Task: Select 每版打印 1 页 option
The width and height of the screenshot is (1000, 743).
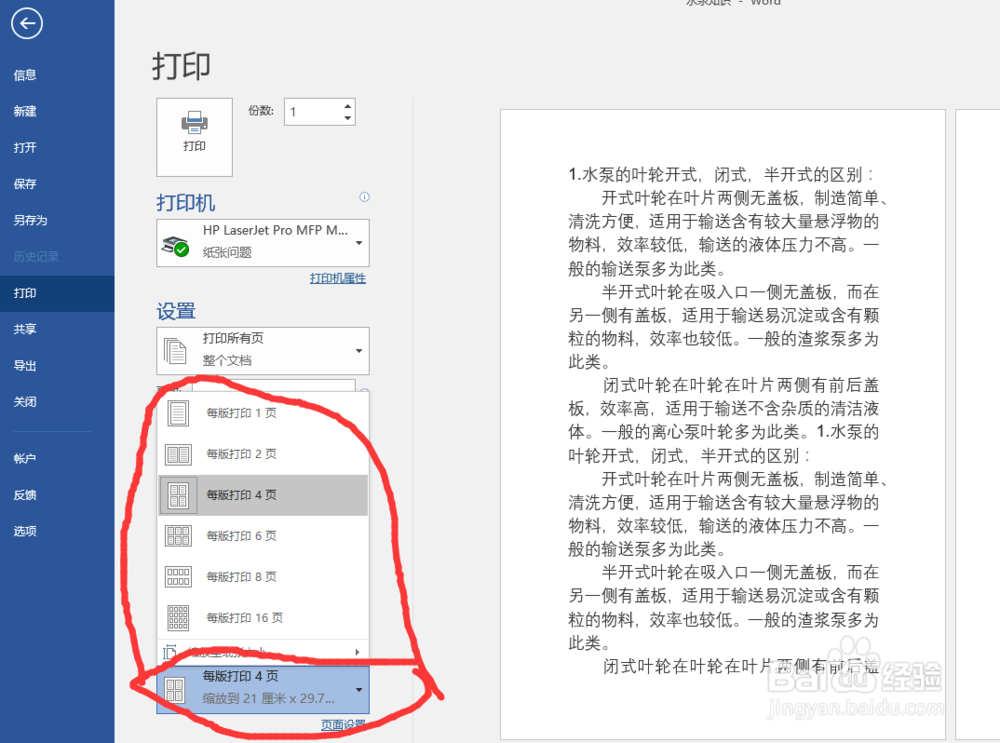Action: click(263, 413)
